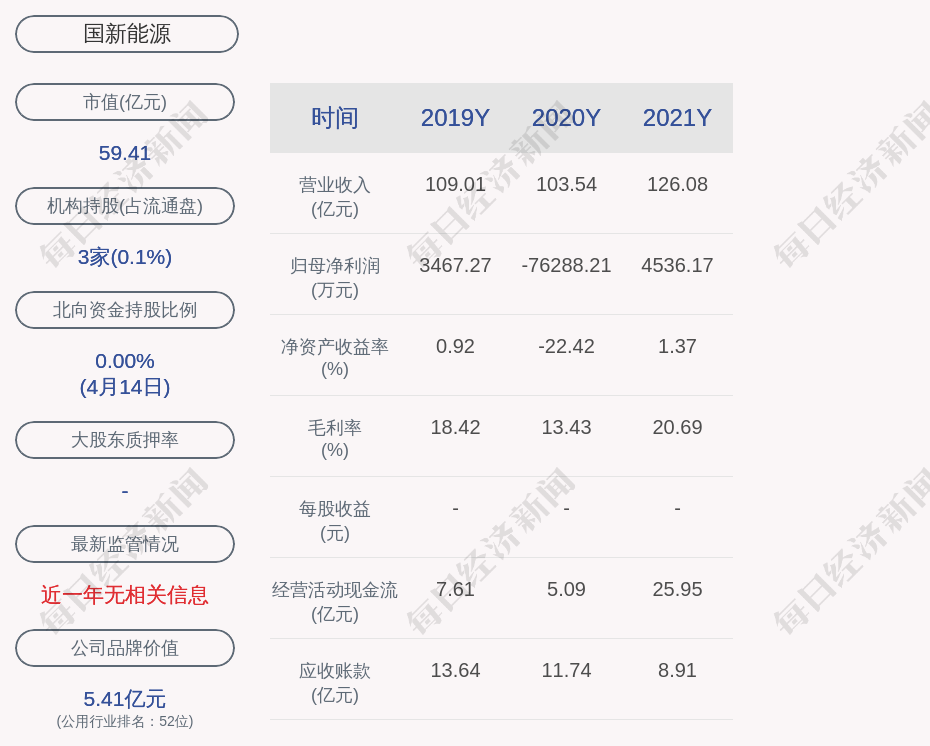Screen dimensions: 930x746
Task: Click the 2021Y cash flow value 25.95
Action: [677, 589]
